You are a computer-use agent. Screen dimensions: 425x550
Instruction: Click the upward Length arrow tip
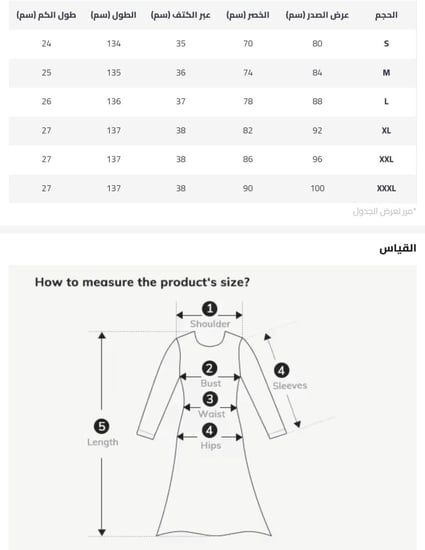tap(102, 336)
